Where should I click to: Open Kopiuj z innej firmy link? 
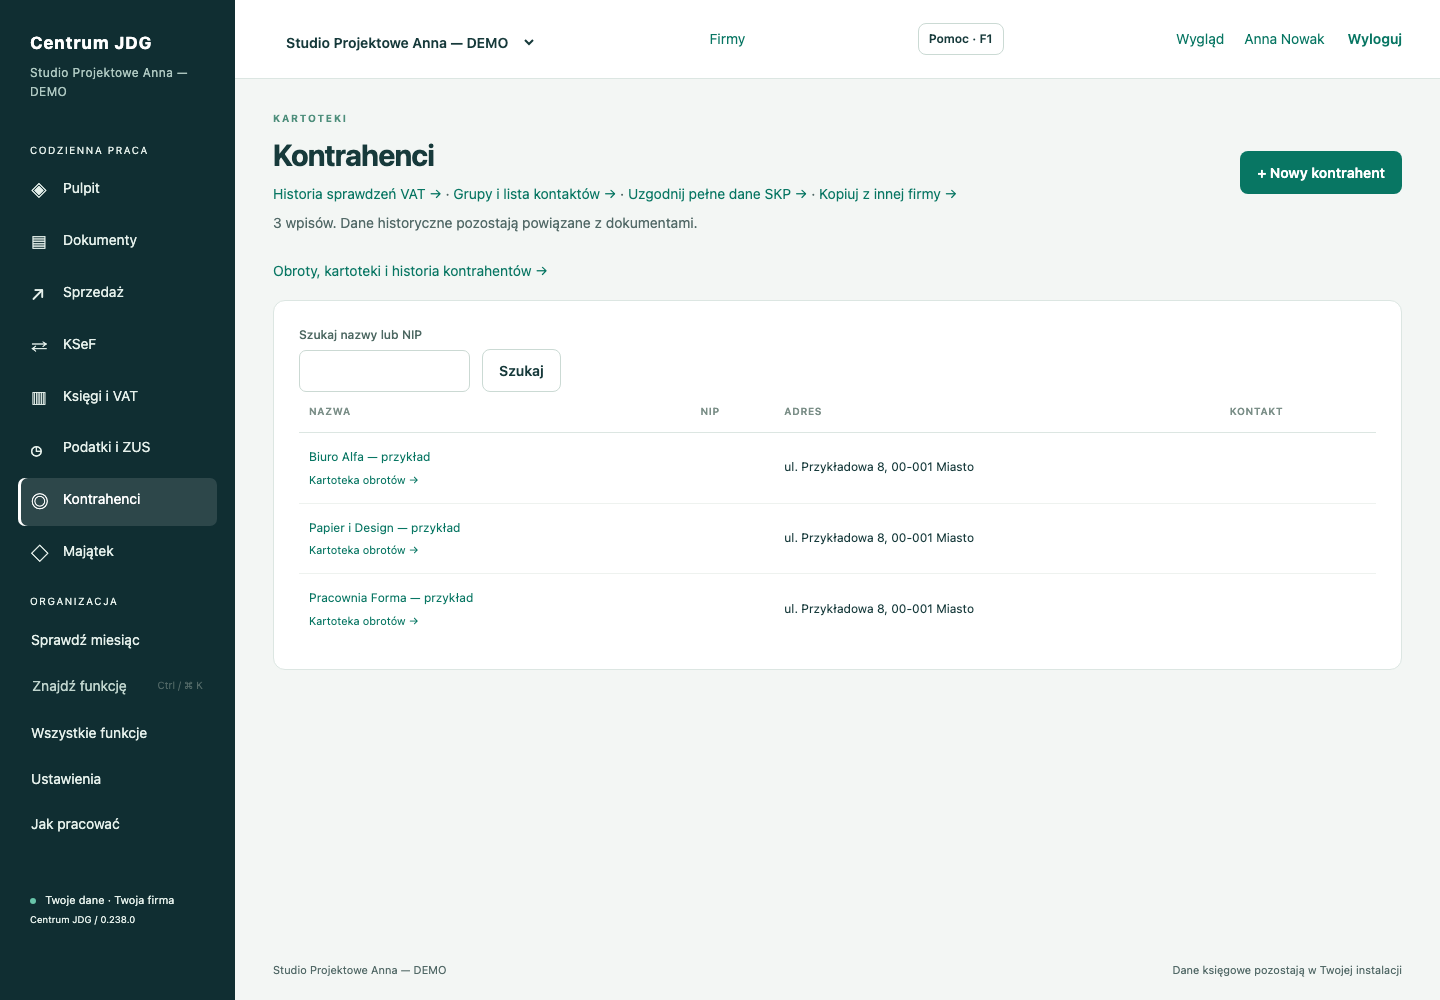coord(888,194)
